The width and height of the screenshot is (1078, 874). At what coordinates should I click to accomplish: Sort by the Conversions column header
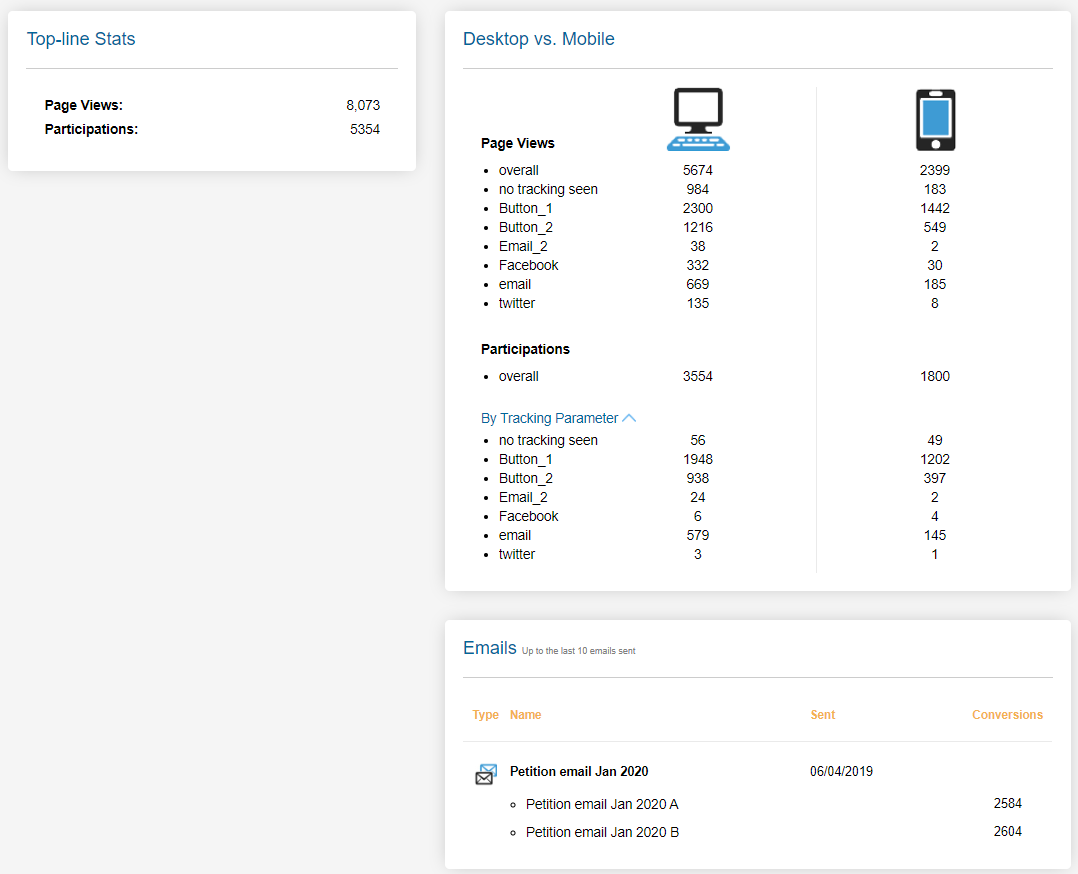pyautogui.click(x=1007, y=714)
